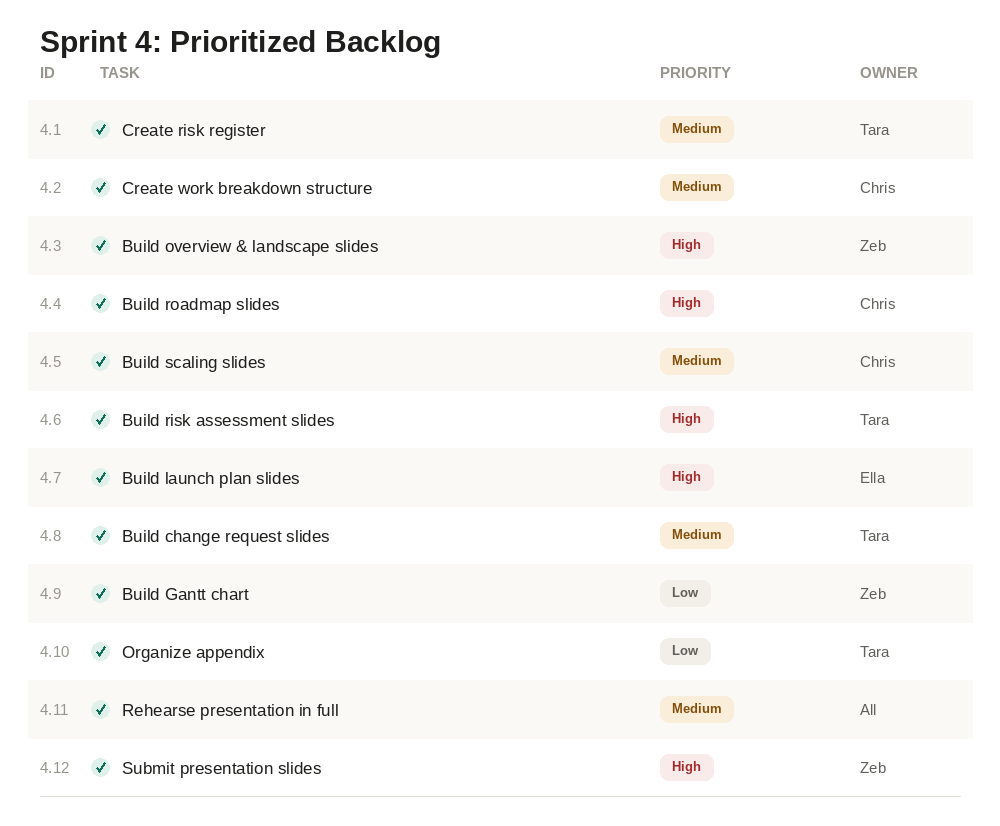This screenshot has width=1000, height=826.
Task: Click the Medium priority badge on task 4.1
Action: click(x=696, y=129)
